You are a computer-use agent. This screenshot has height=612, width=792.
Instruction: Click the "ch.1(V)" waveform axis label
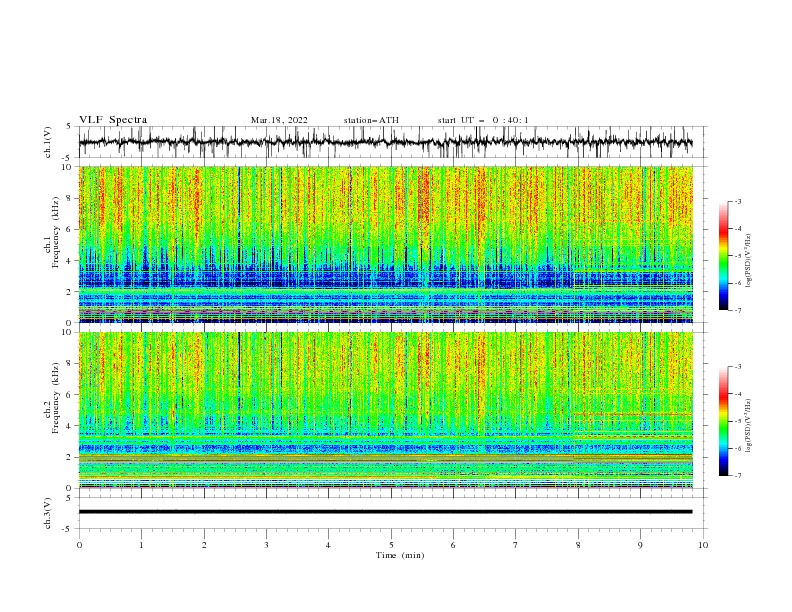(x=48, y=142)
